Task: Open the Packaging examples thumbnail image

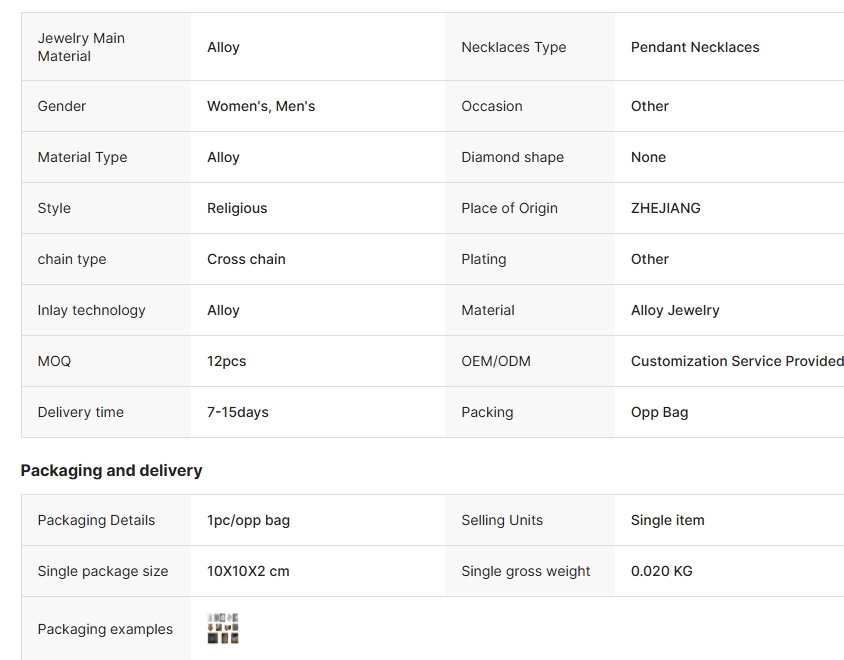Action: [223, 629]
